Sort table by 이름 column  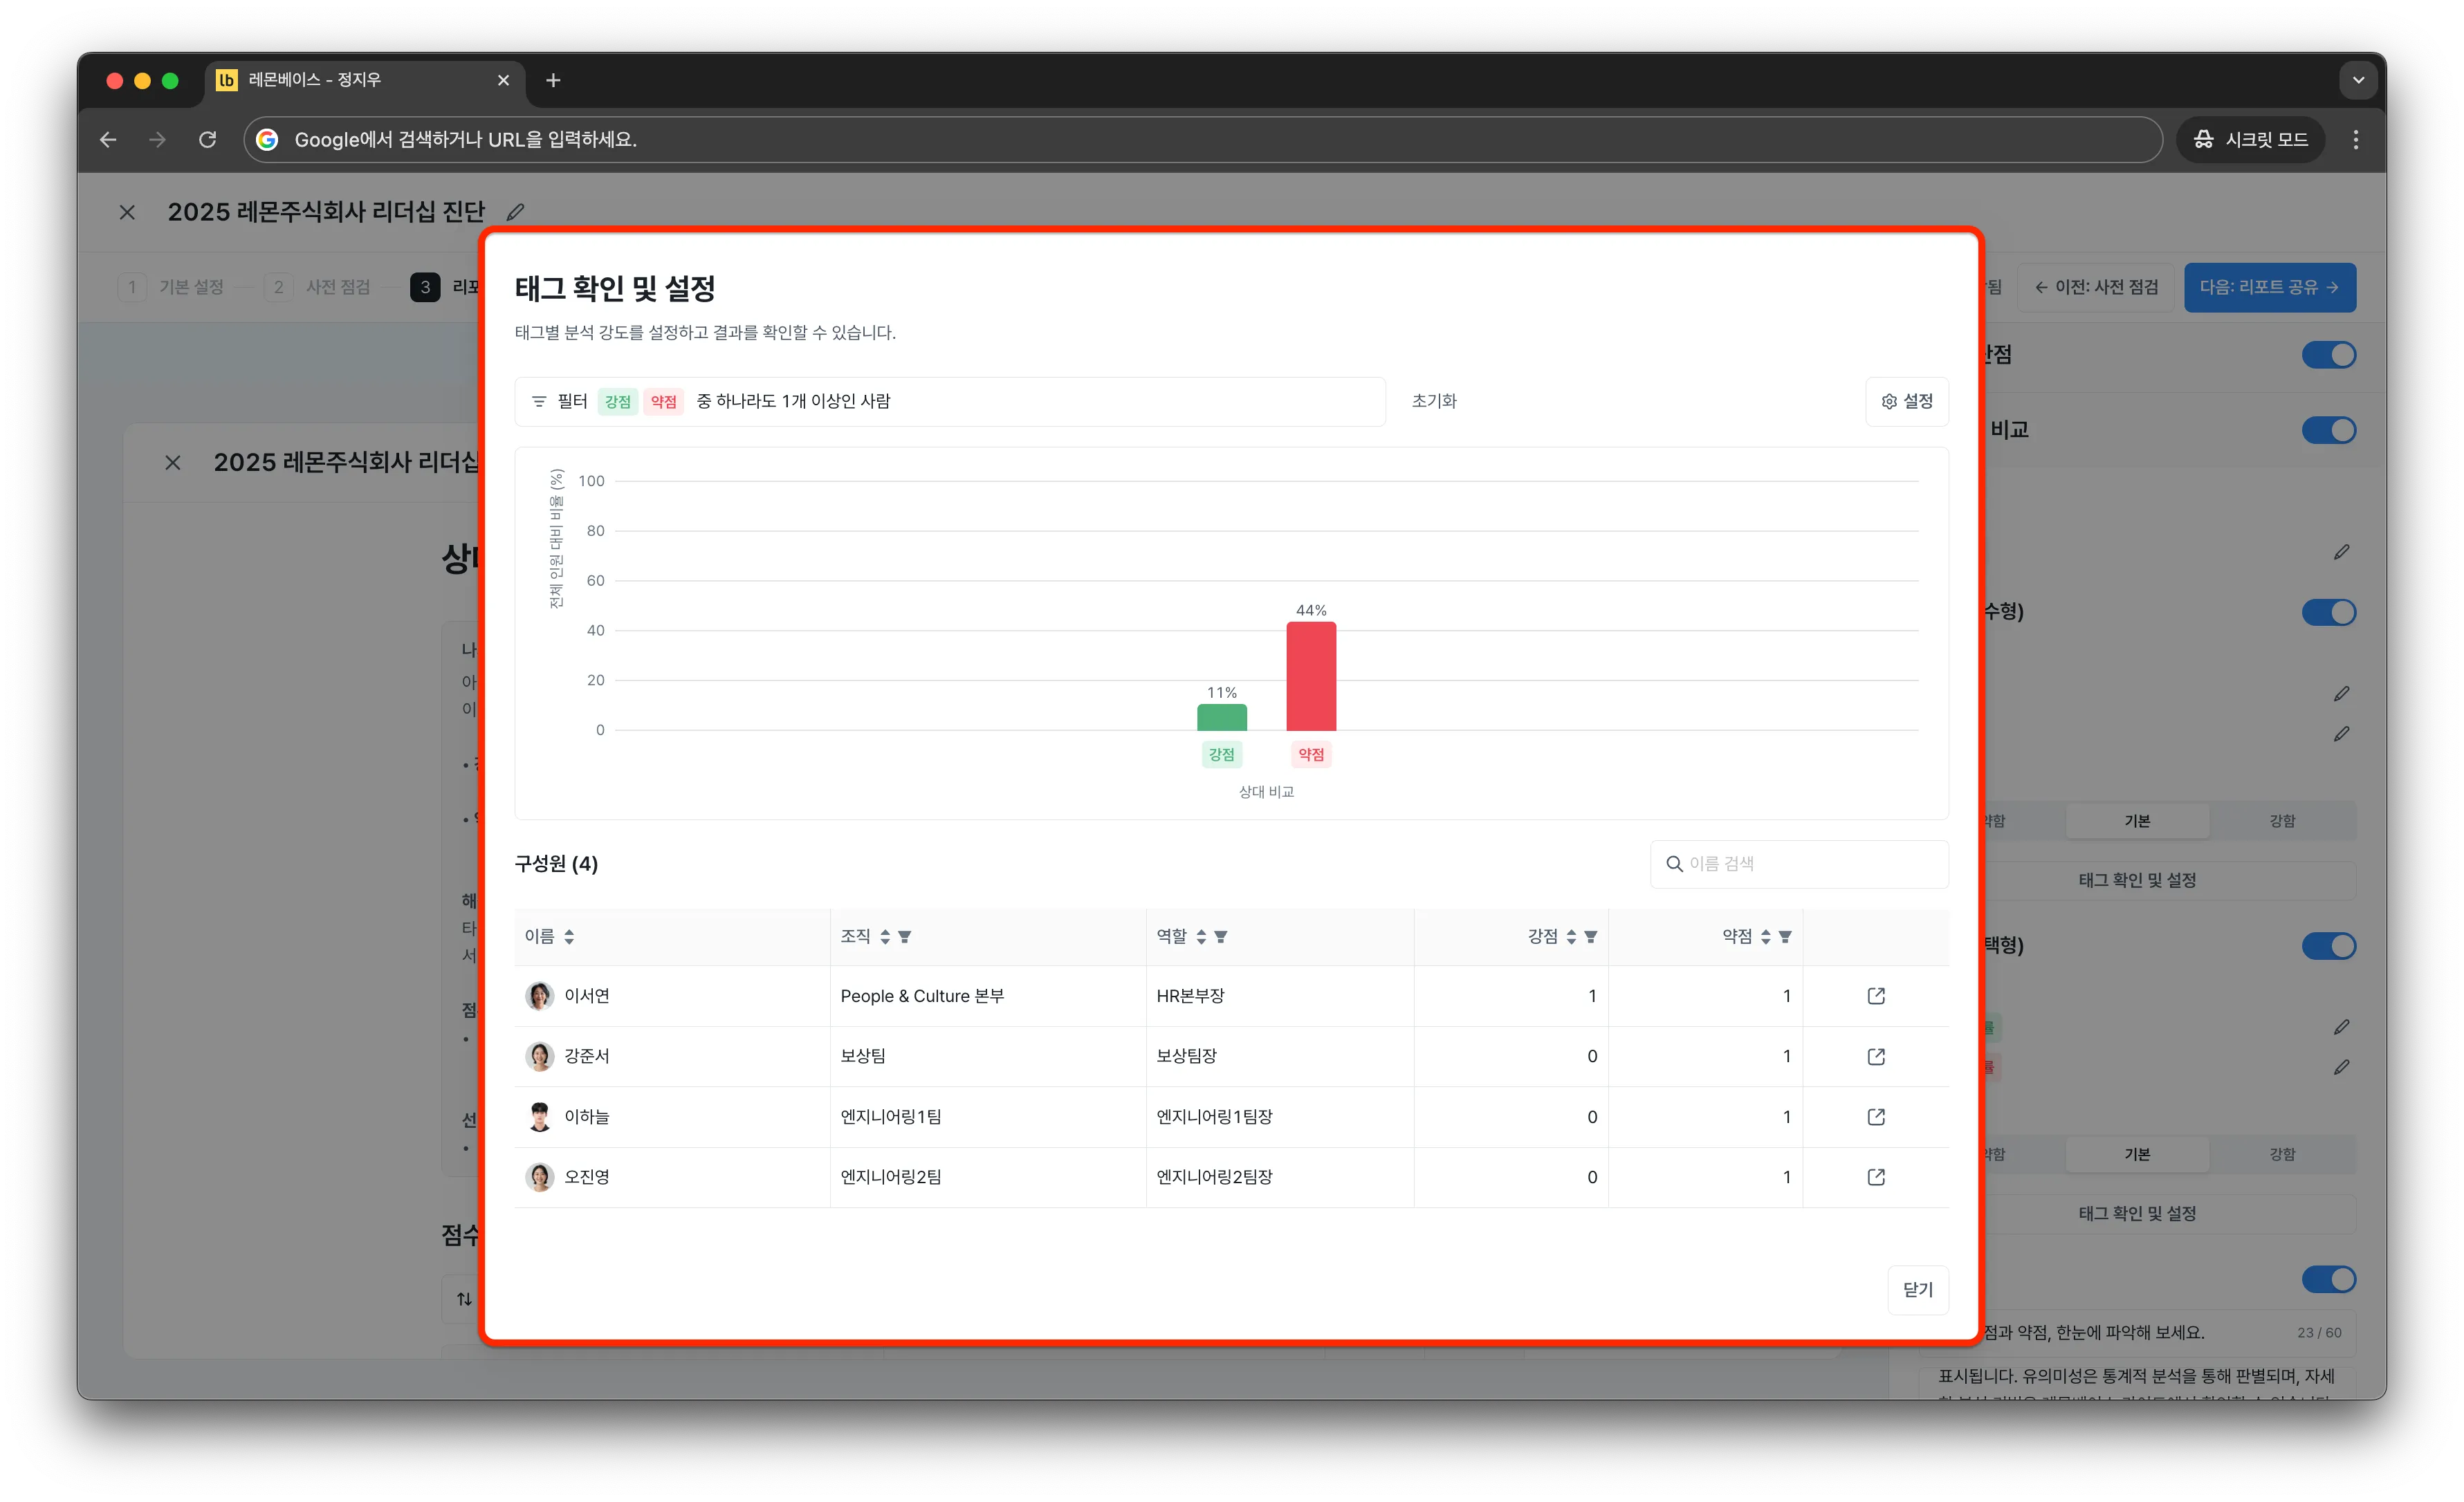click(x=569, y=936)
